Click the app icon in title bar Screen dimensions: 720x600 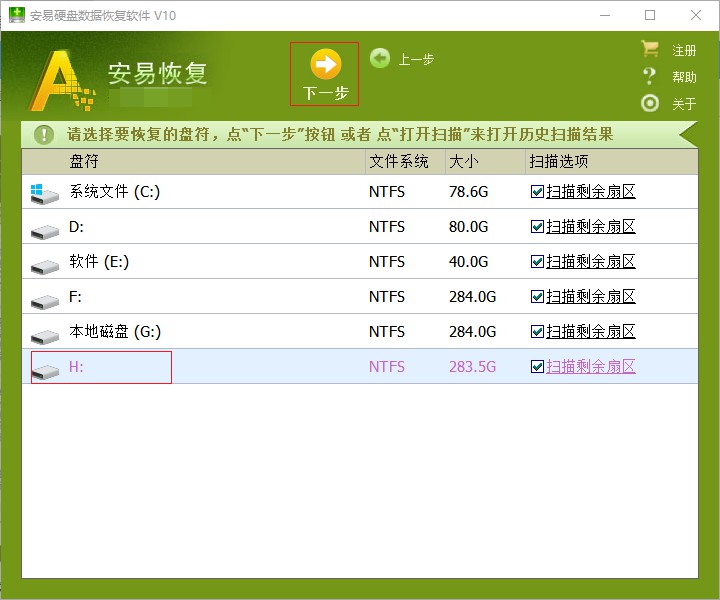pos(16,15)
